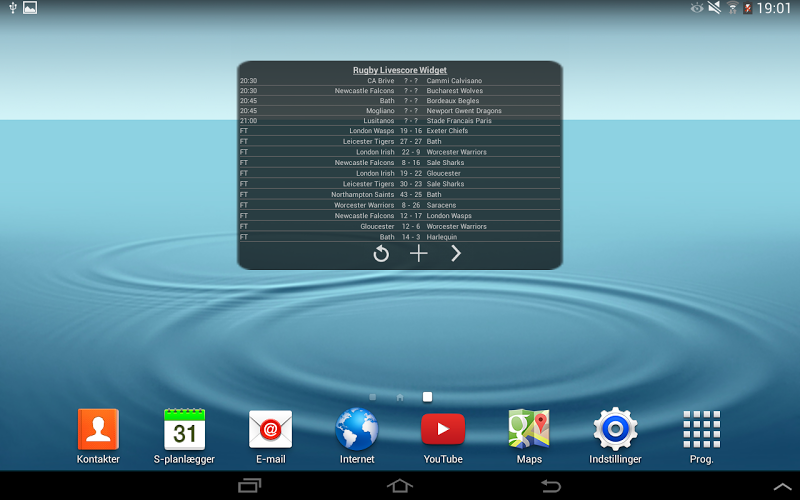Tap the plus icon in rugby widget
The image size is (800, 500).
point(418,254)
